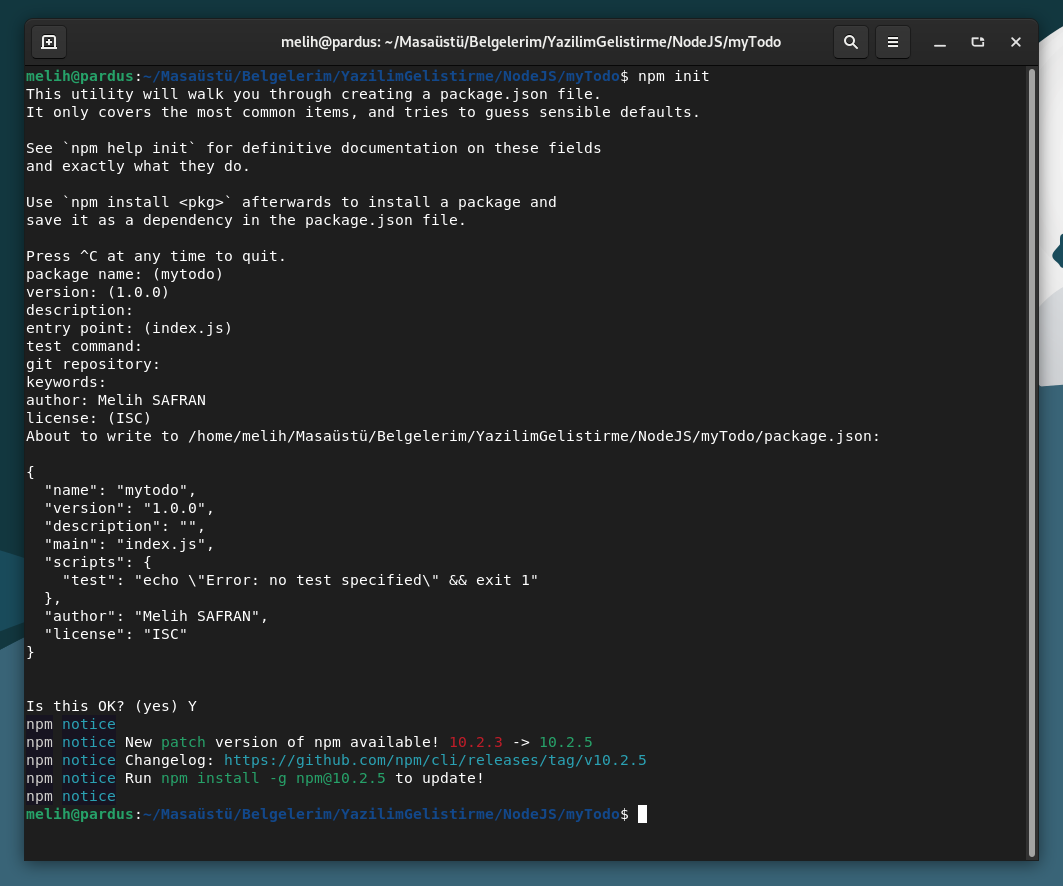
Task: Click the '"license": "ISC"' JSON line
Action: point(115,635)
